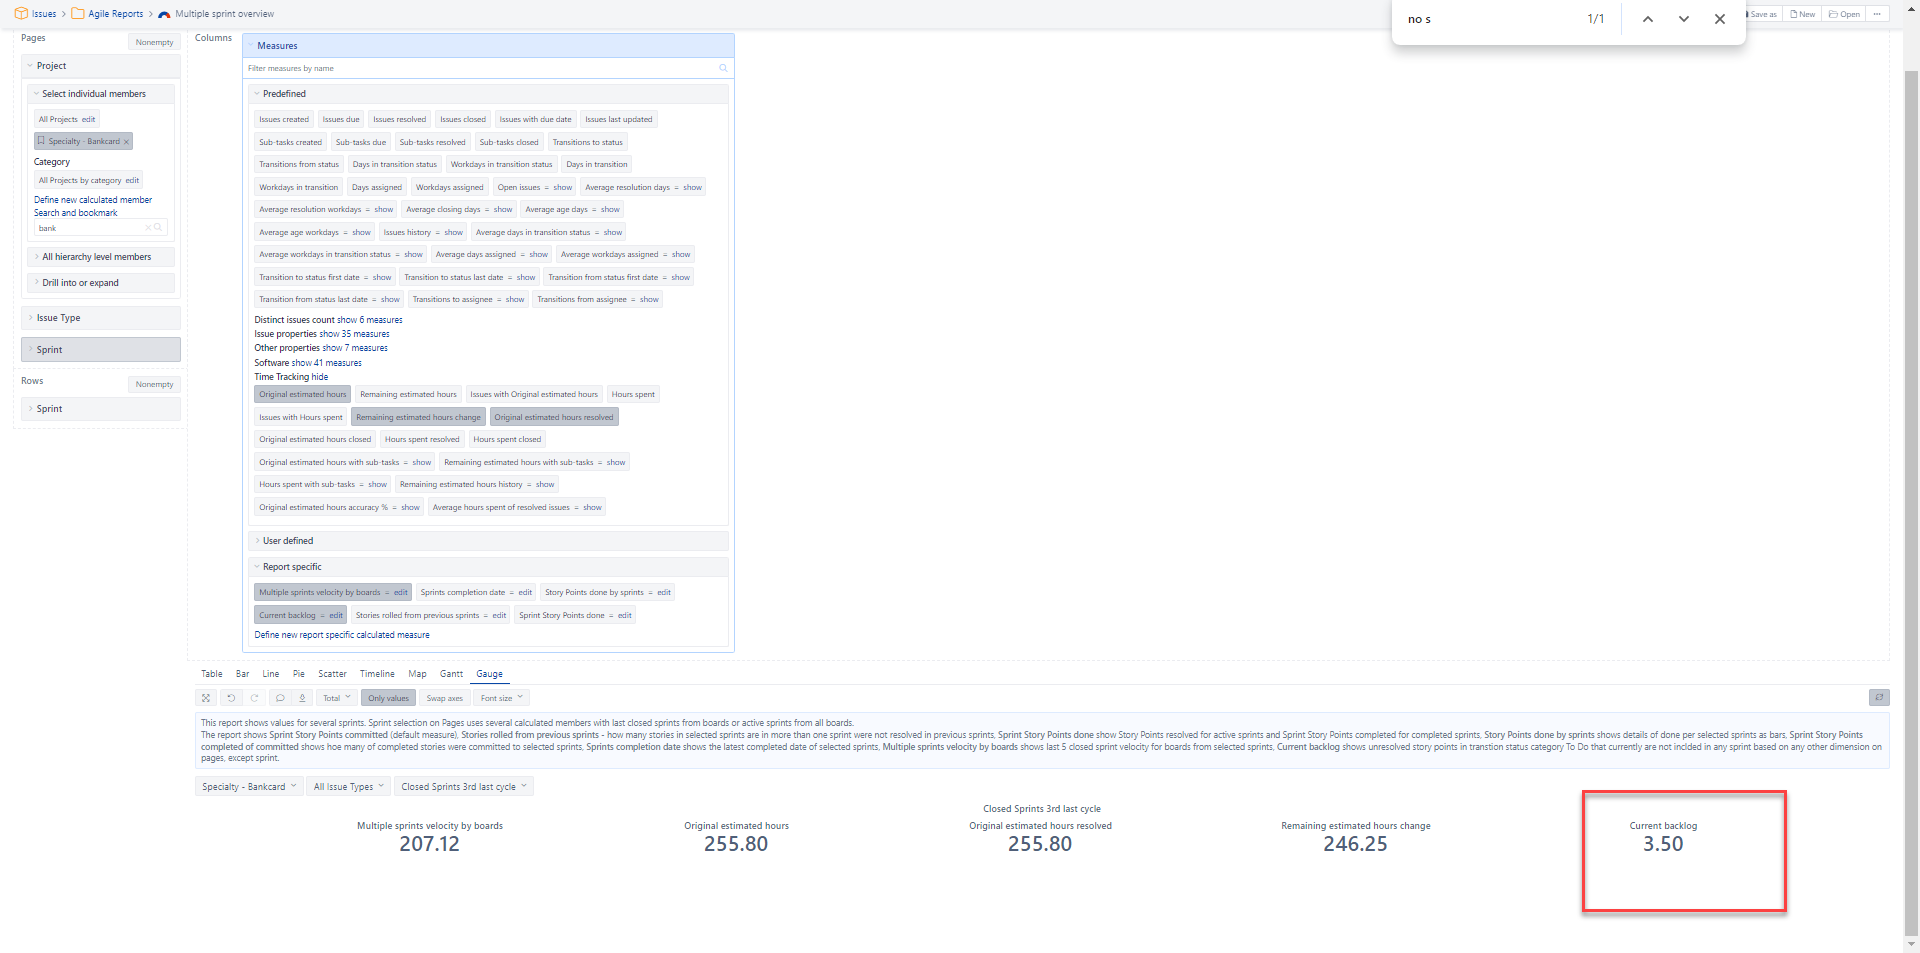Image resolution: width=1920 pixels, height=953 pixels.
Task: Open the more options ellipsis menu
Action: click(x=1877, y=14)
